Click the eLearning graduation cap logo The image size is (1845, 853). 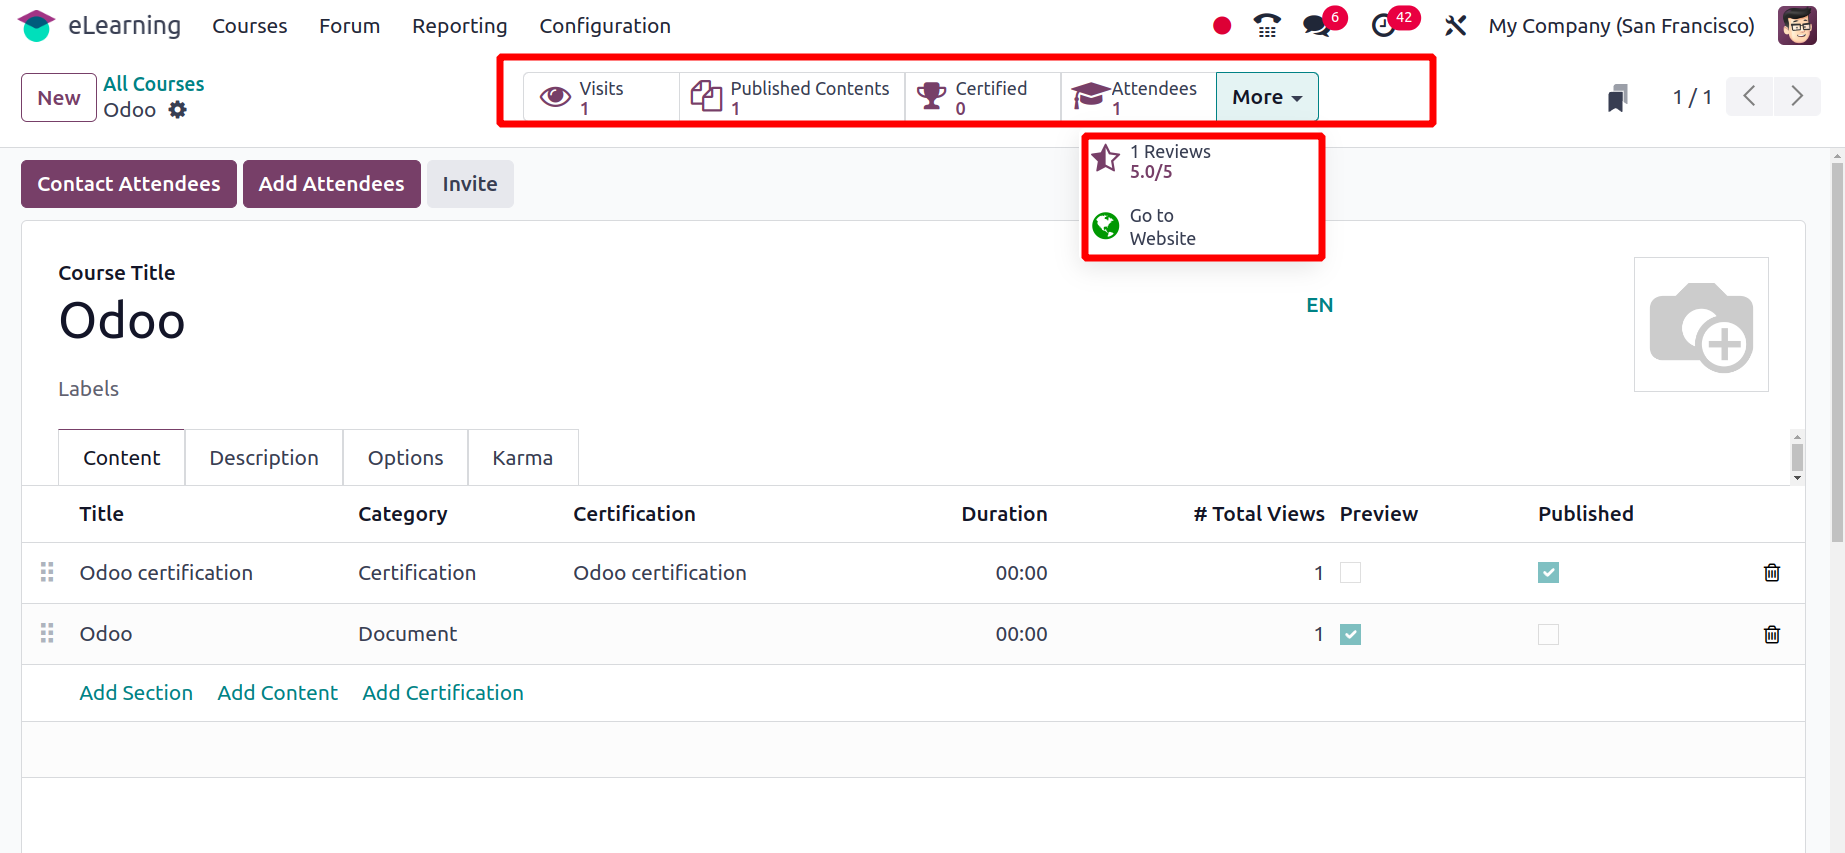[36, 26]
